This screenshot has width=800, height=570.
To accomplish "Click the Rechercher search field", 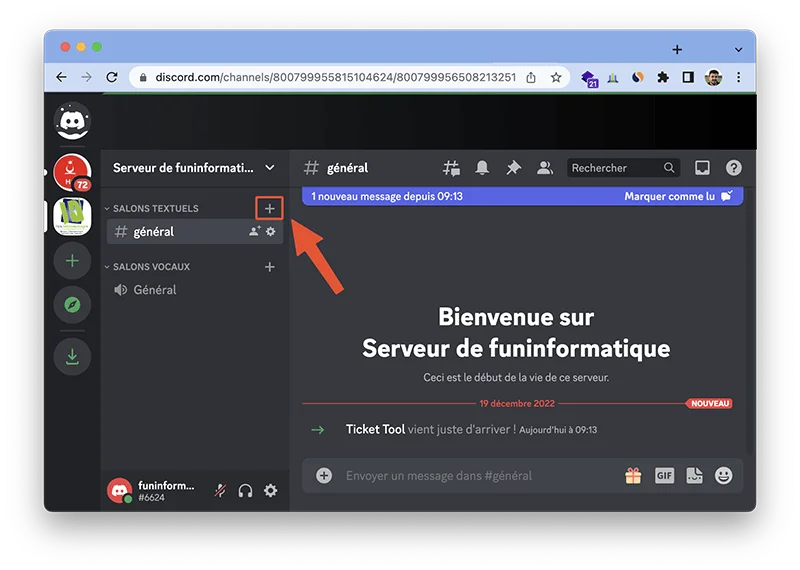I will click(x=615, y=168).
